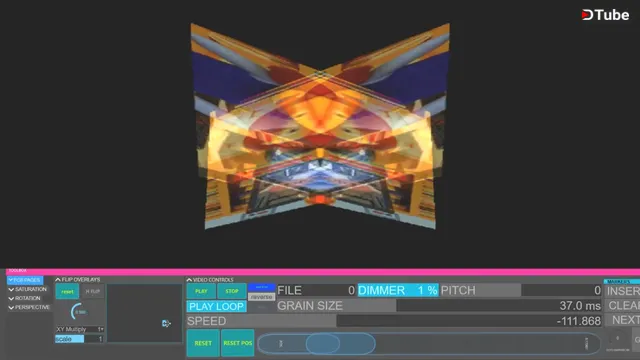
Task: Click the scale value field
Action: click(80, 339)
